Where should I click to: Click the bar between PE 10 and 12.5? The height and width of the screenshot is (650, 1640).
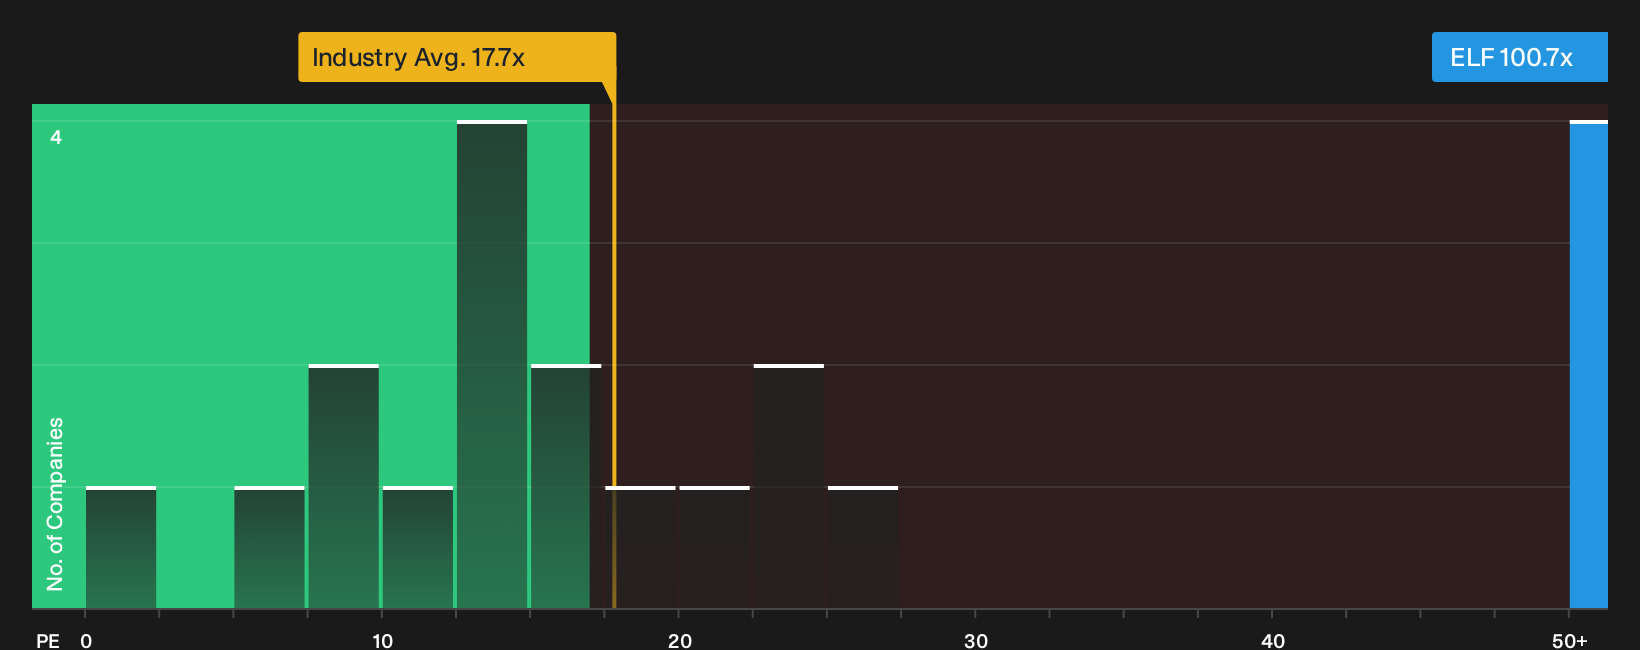tap(418, 547)
